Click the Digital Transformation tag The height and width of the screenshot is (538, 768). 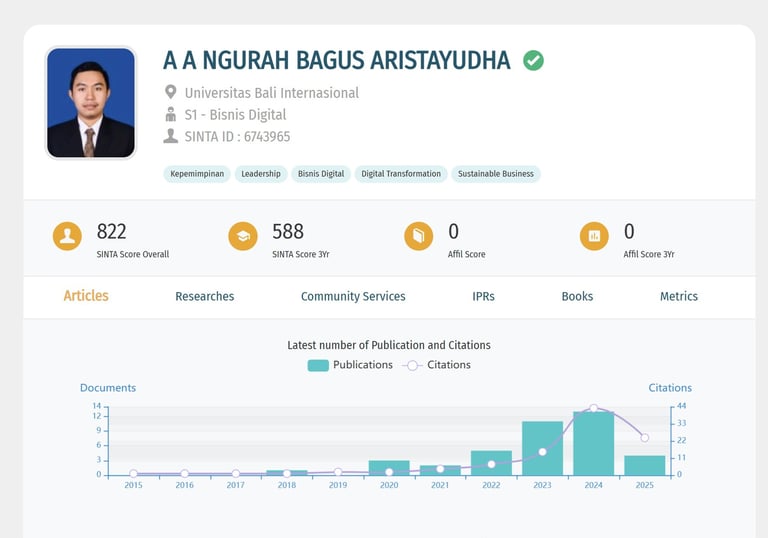coord(401,174)
